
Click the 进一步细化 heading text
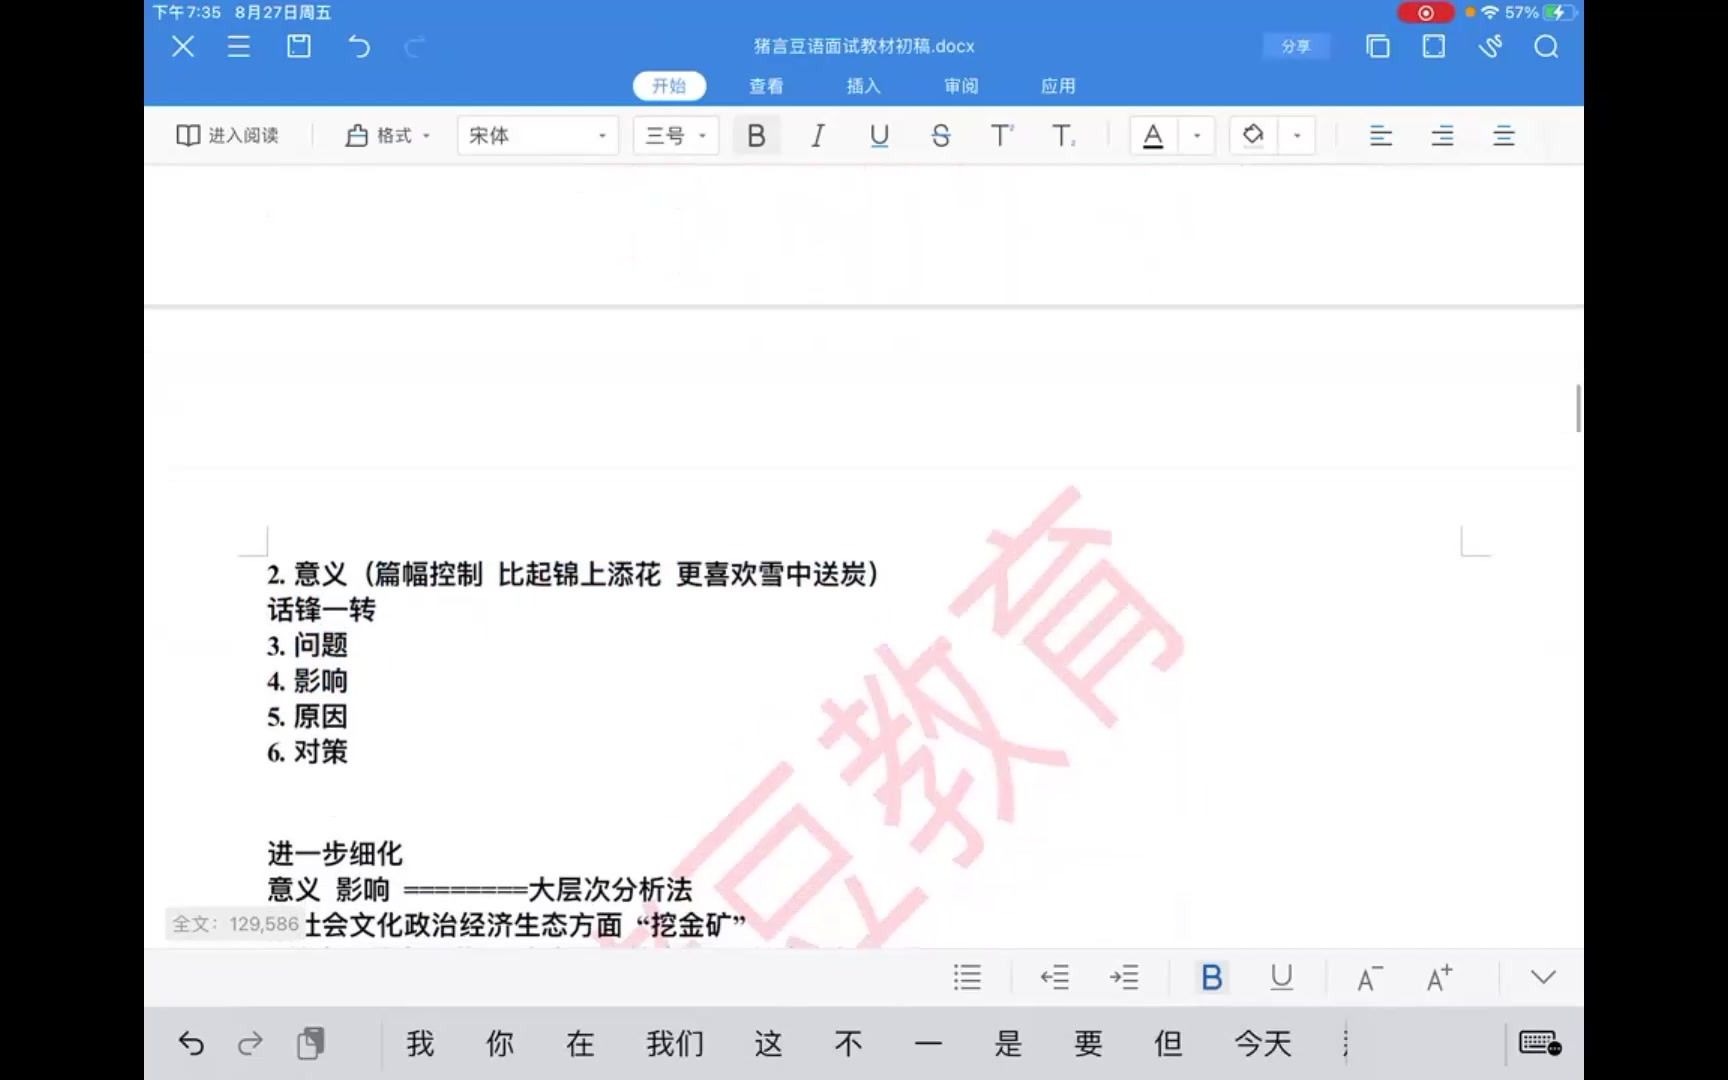335,854
